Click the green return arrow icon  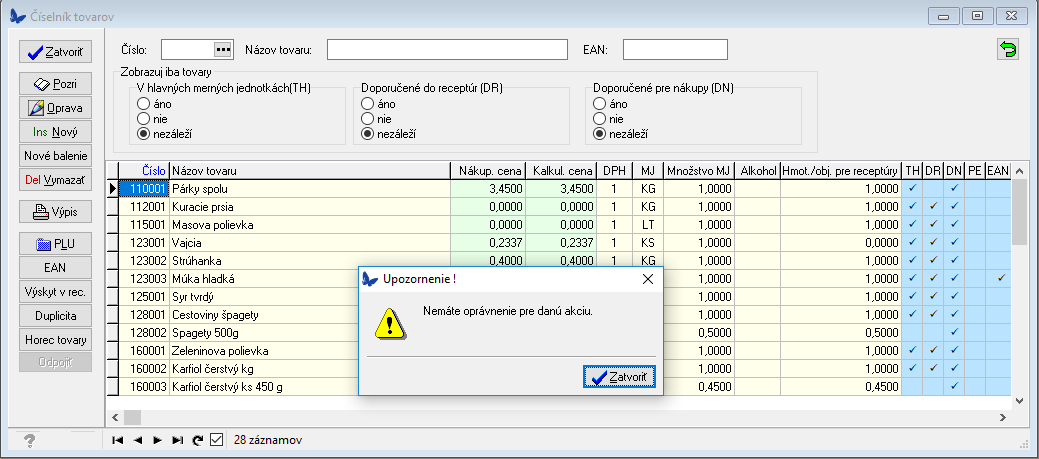pyautogui.click(x=1006, y=50)
